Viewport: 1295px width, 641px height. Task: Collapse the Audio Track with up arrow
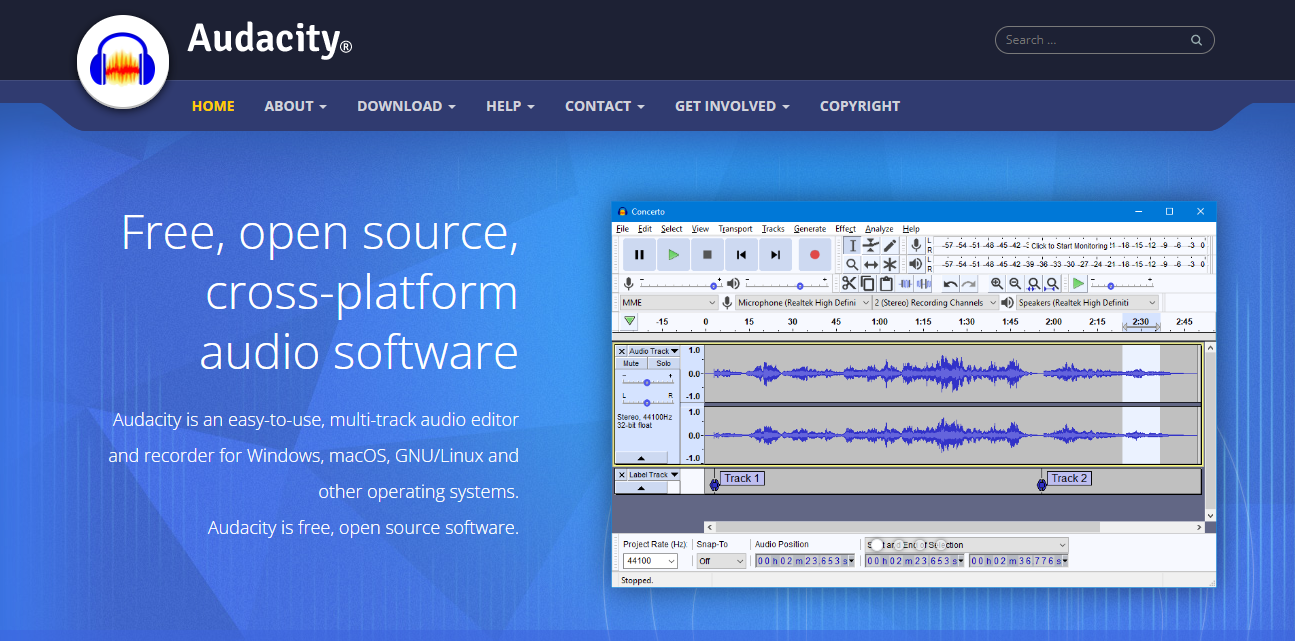tap(641, 458)
